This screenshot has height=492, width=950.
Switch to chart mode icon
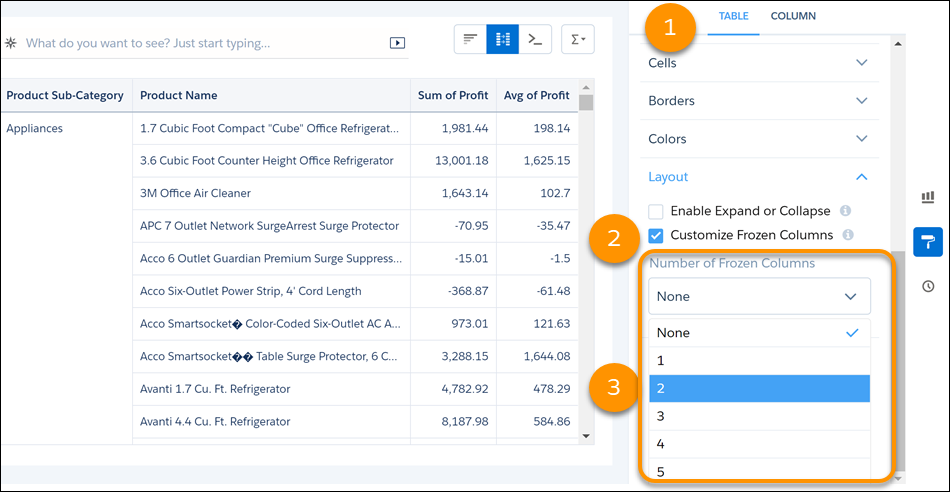[x=471, y=39]
